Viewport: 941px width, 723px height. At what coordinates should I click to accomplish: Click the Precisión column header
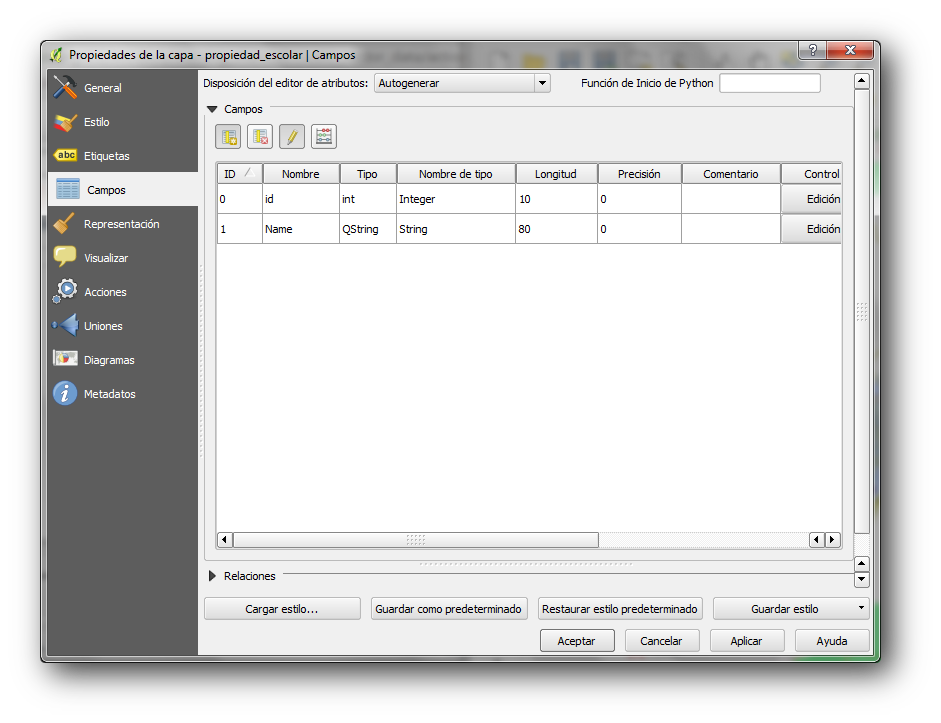coord(639,174)
